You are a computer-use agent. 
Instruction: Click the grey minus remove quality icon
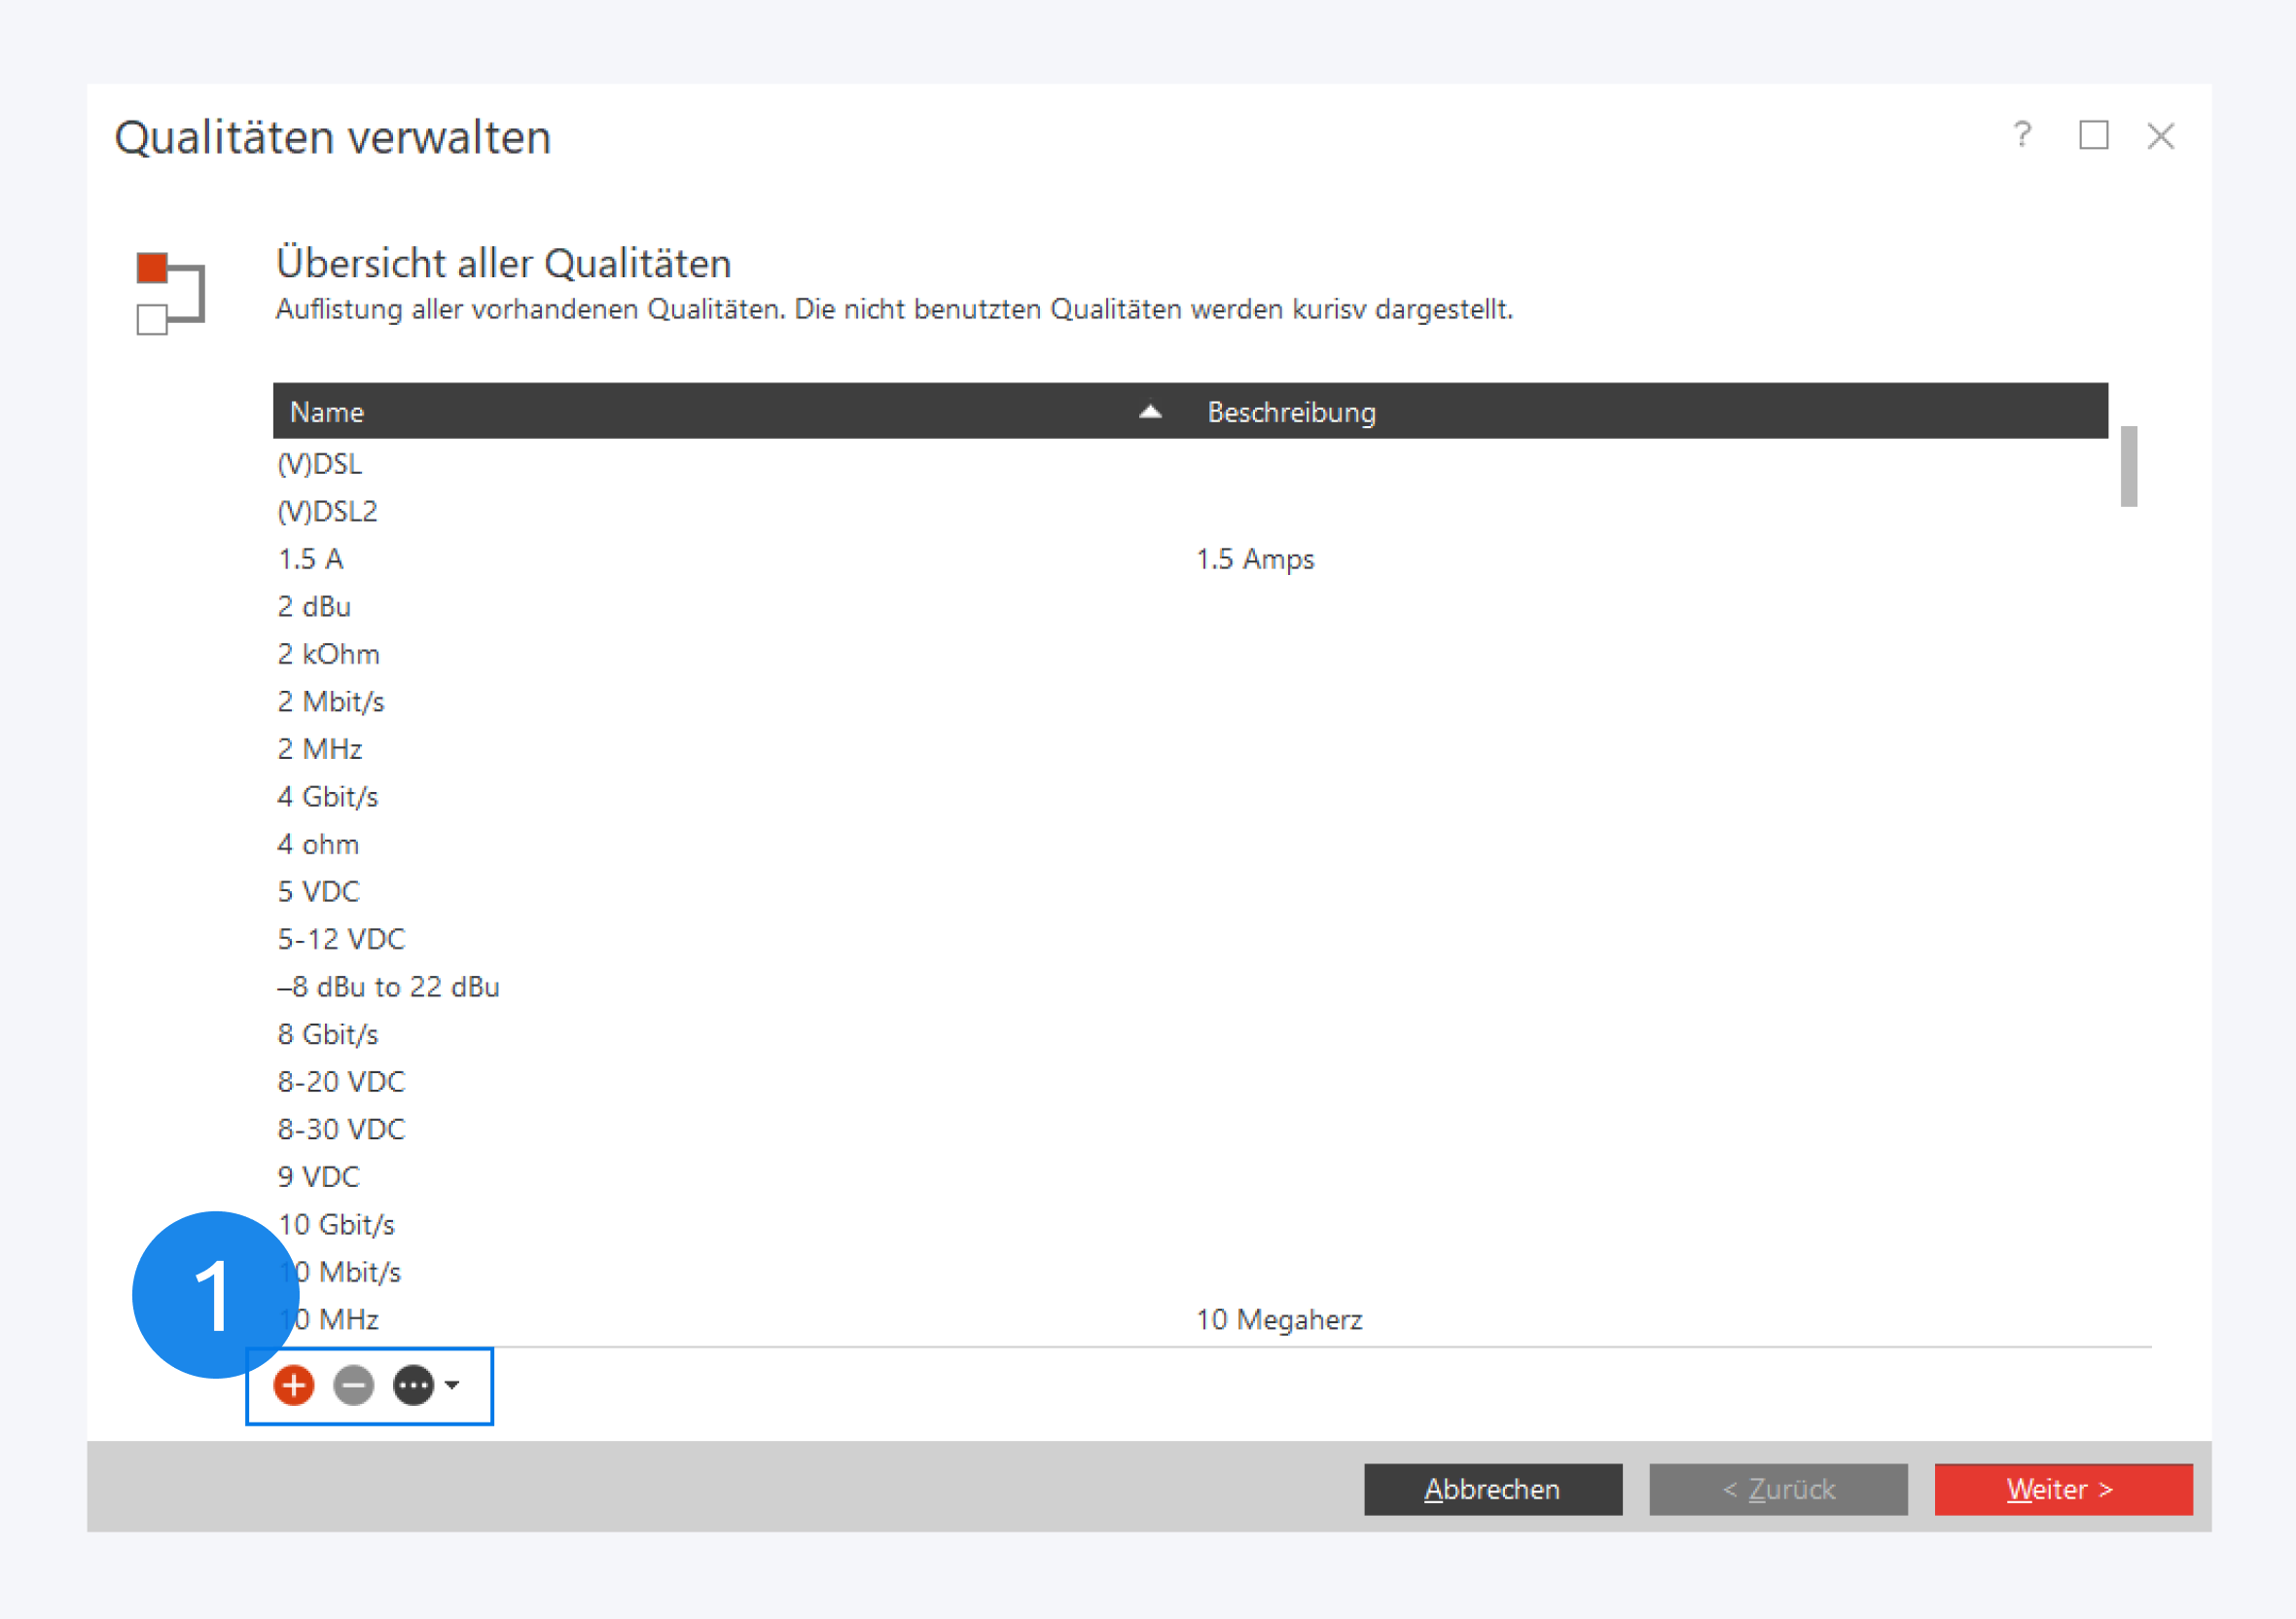point(353,1385)
